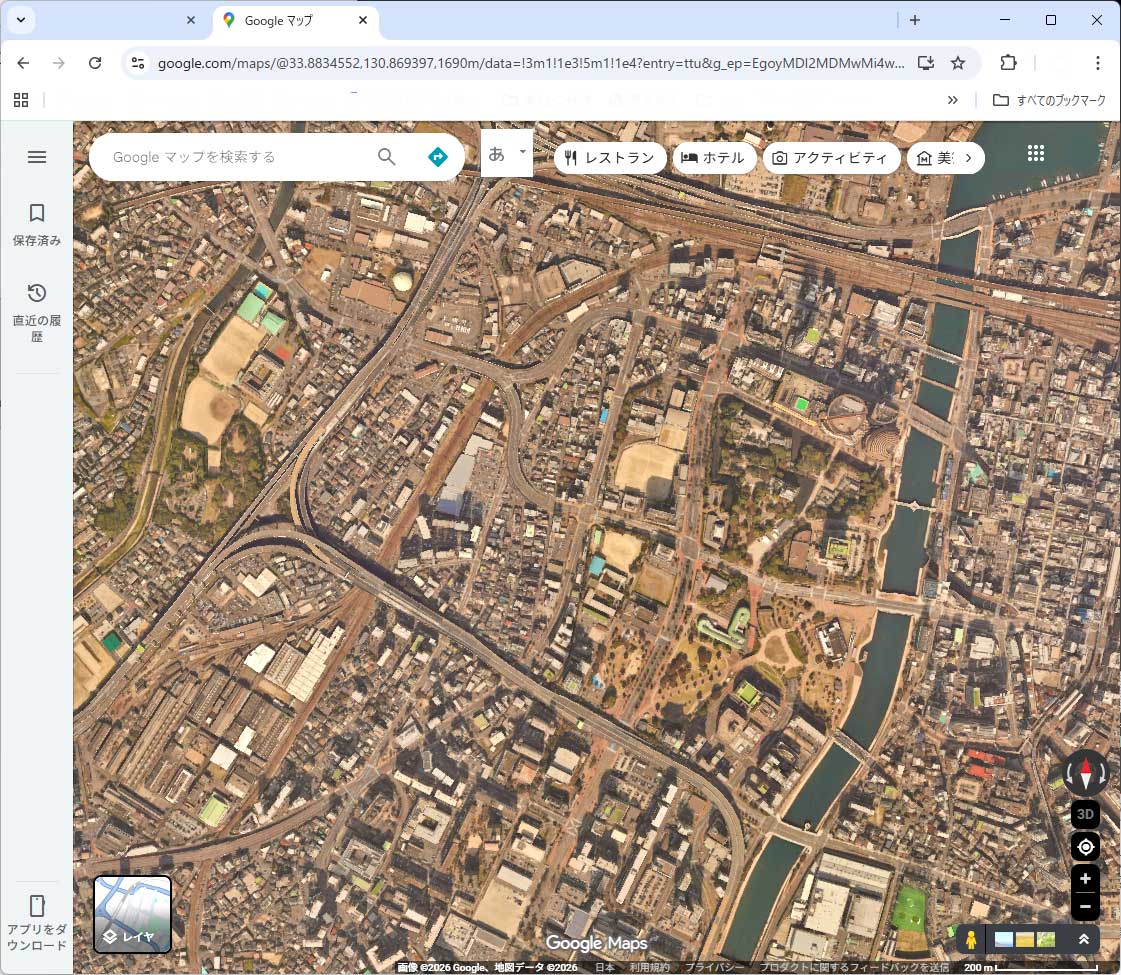Expand the imagery strip with double chevron

tap(1083, 939)
